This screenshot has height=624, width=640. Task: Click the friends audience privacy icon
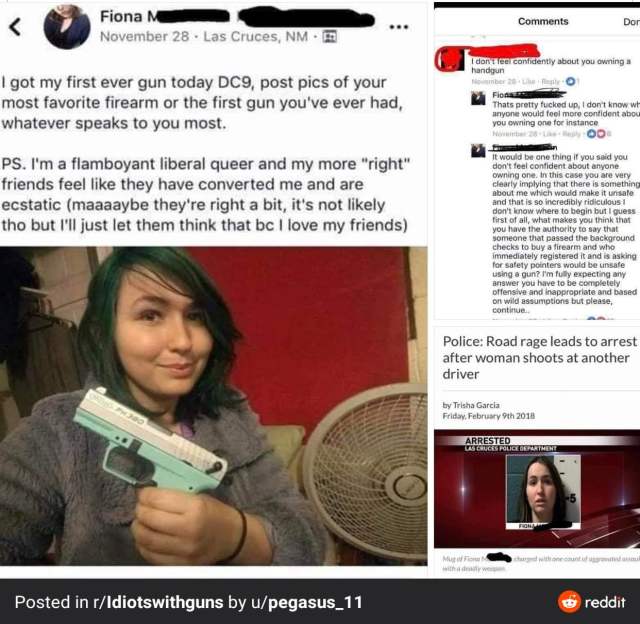pyautogui.click(x=329, y=37)
